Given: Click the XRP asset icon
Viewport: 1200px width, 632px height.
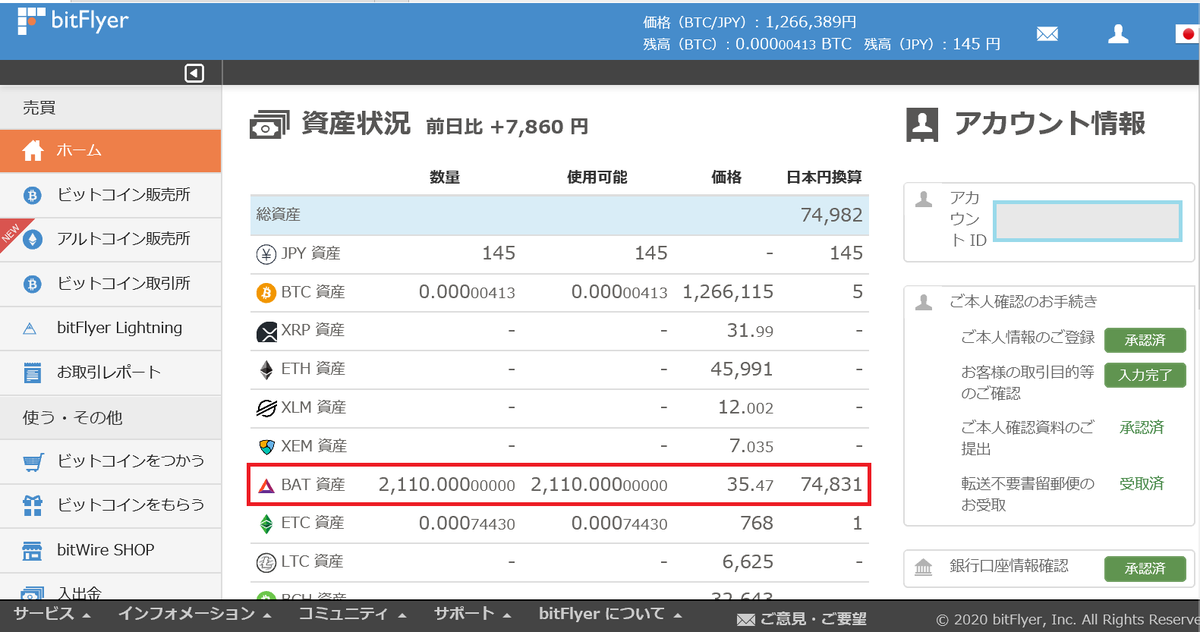Looking at the screenshot, I should [x=266, y=331].
